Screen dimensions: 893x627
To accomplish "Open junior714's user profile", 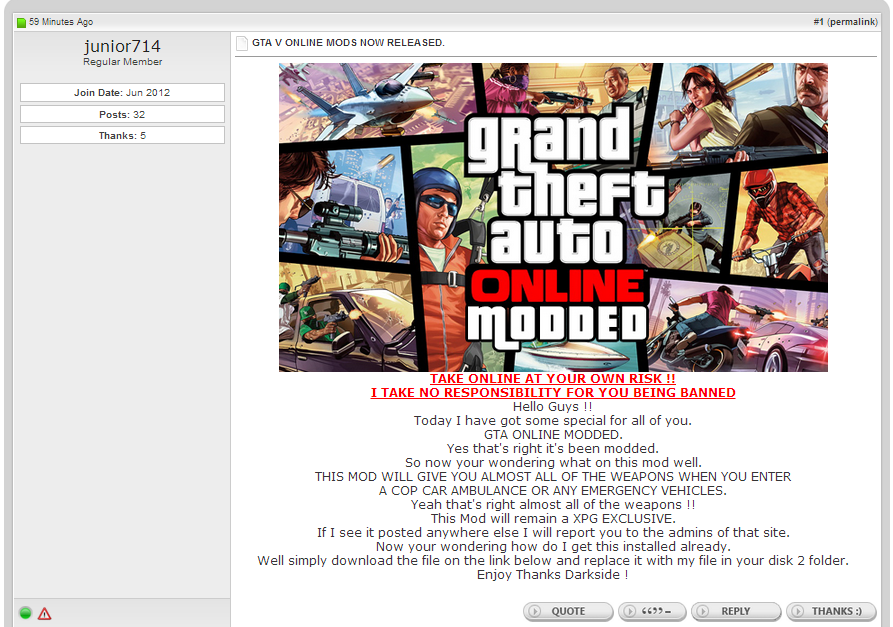I will click(x=122, y=47).
